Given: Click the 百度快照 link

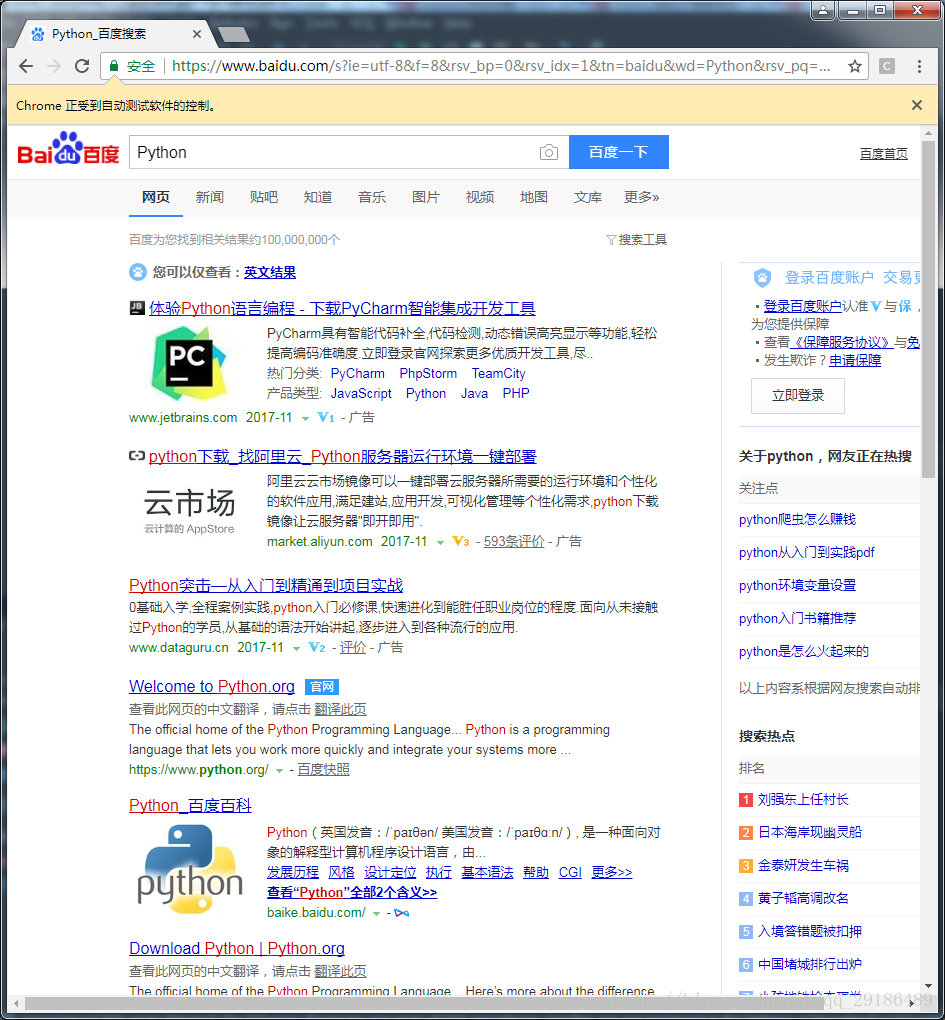Looking at the screenshot, I should click(x=323, y=770).
